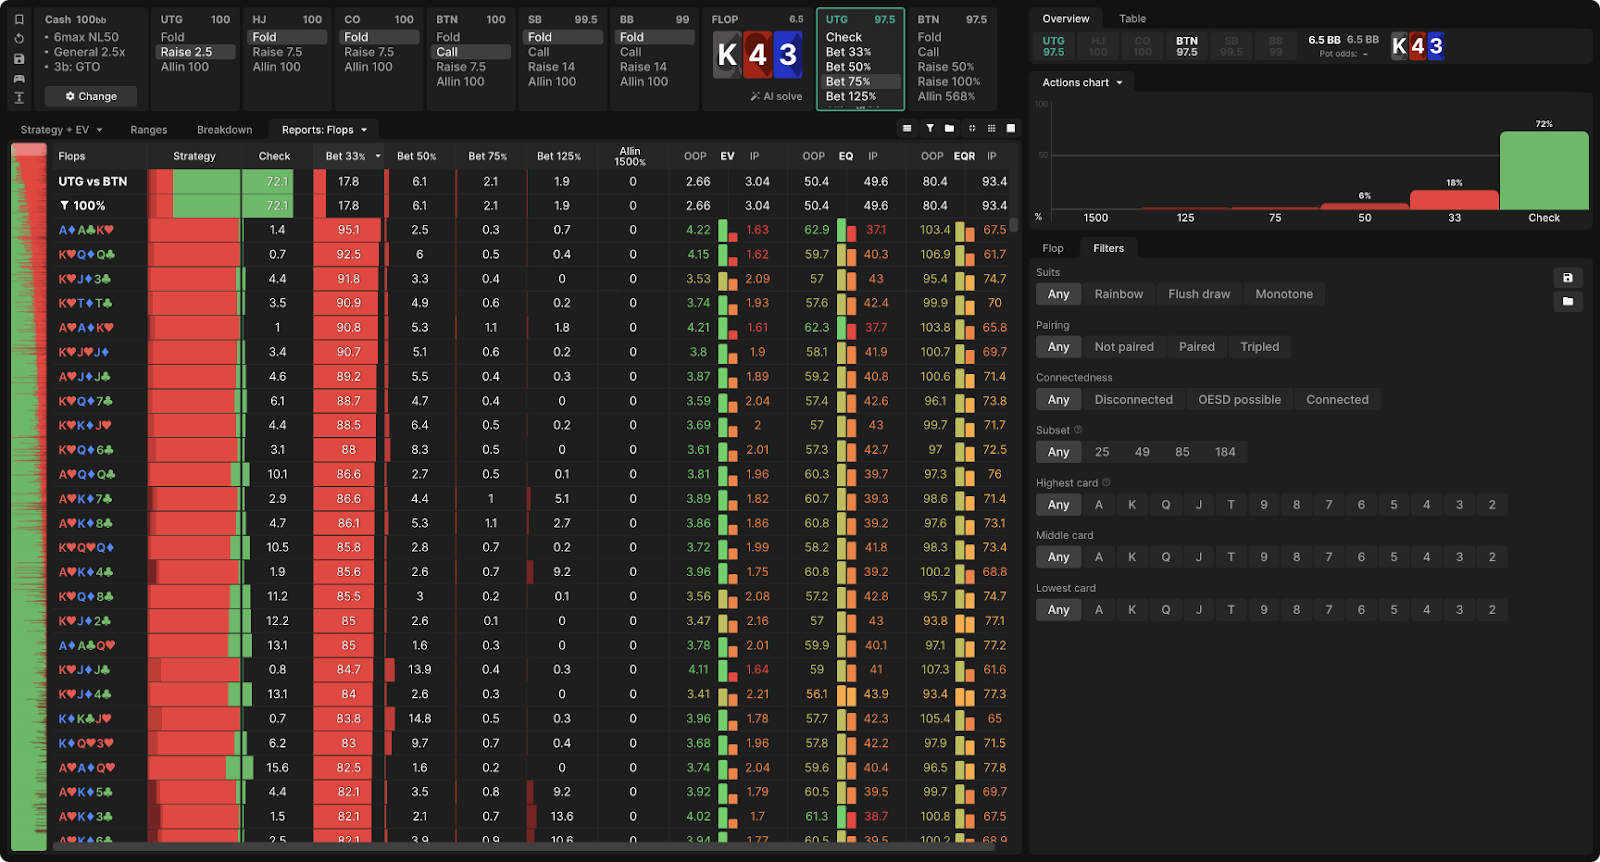Click the Bet 33% column header

click(x=345, y=156)
